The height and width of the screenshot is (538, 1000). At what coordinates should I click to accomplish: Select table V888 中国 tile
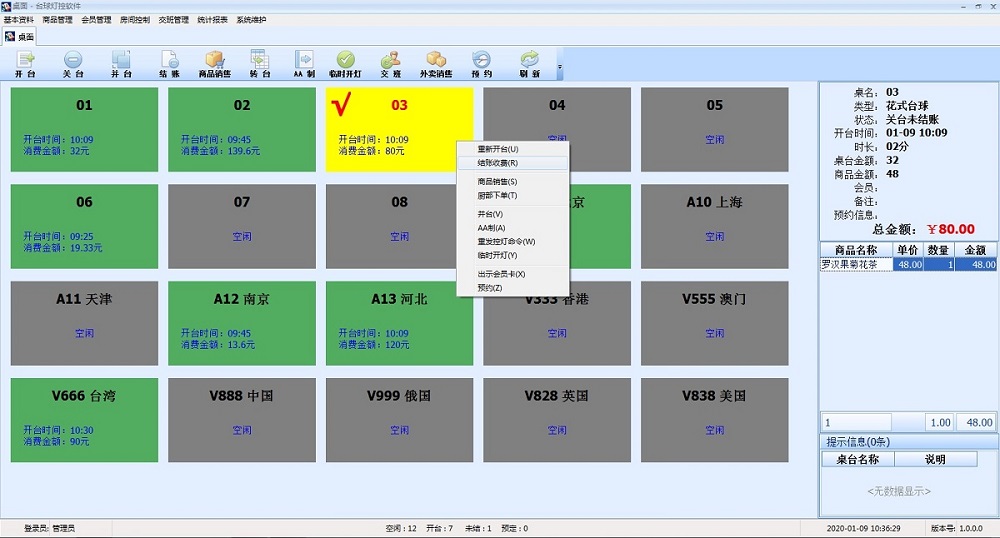[242, 420]
